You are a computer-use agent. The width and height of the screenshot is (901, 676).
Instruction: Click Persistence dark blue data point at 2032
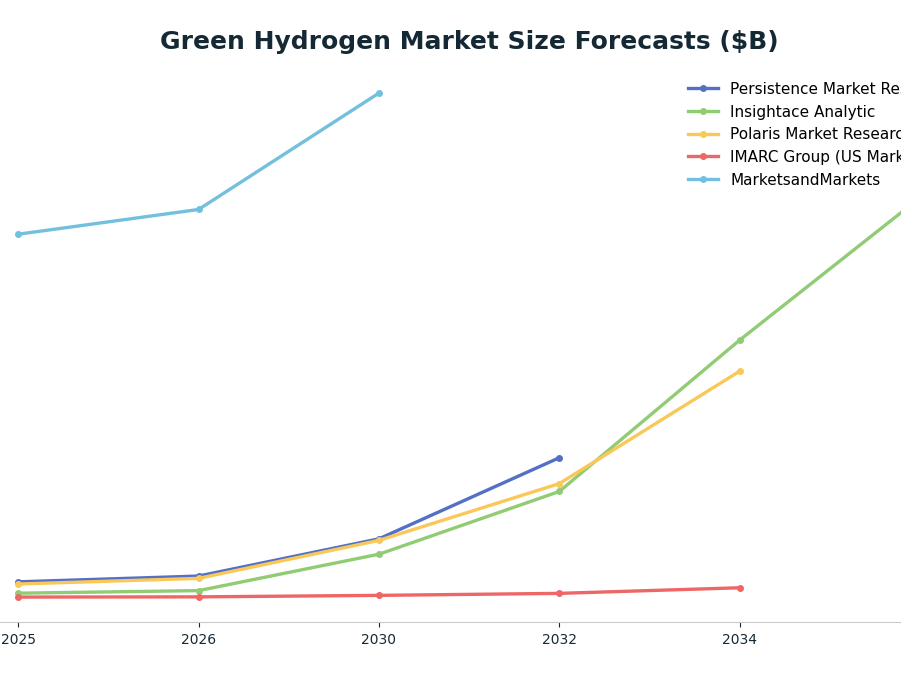[x=559, y=459]
